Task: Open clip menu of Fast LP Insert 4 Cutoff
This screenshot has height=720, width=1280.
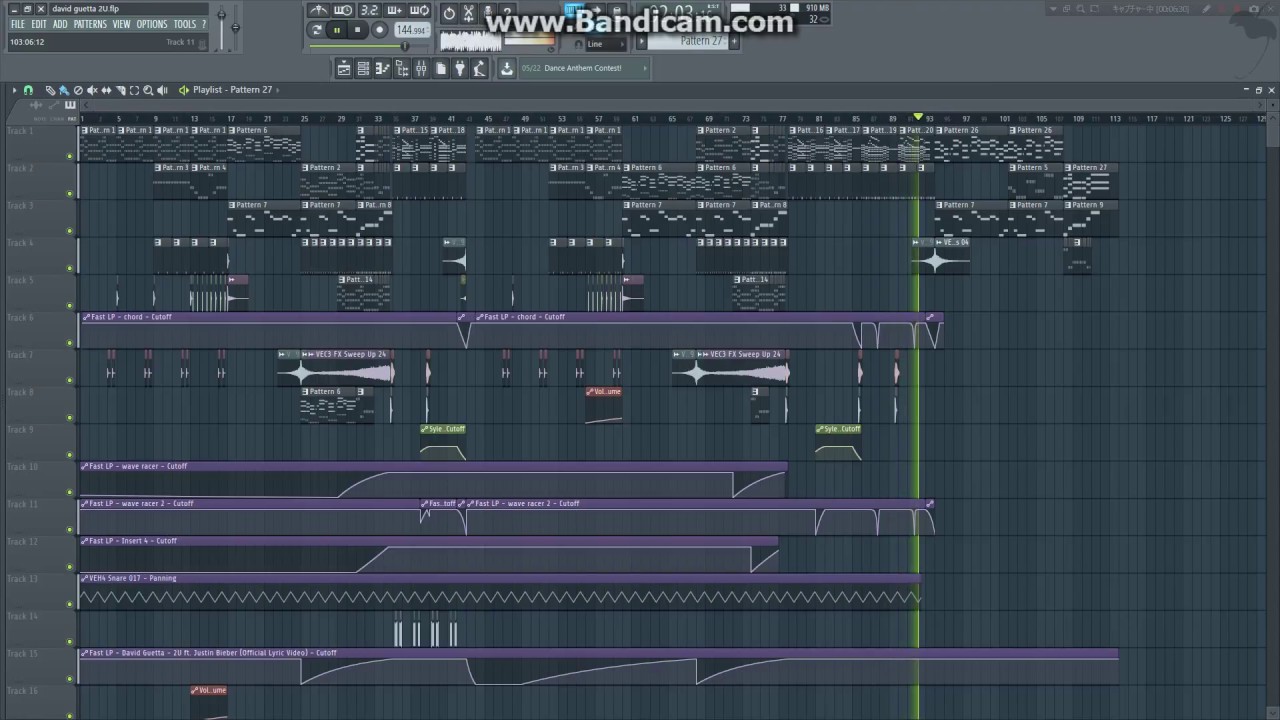Action: [x=86, y=541]
